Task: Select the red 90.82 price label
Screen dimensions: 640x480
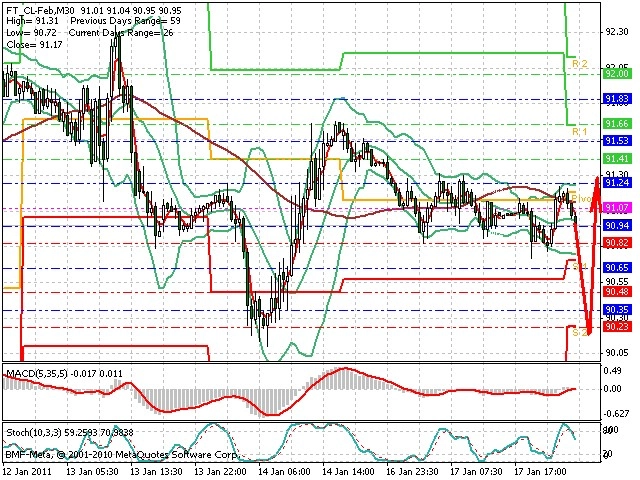Action: pyautogui.click(x=617, y=243)
